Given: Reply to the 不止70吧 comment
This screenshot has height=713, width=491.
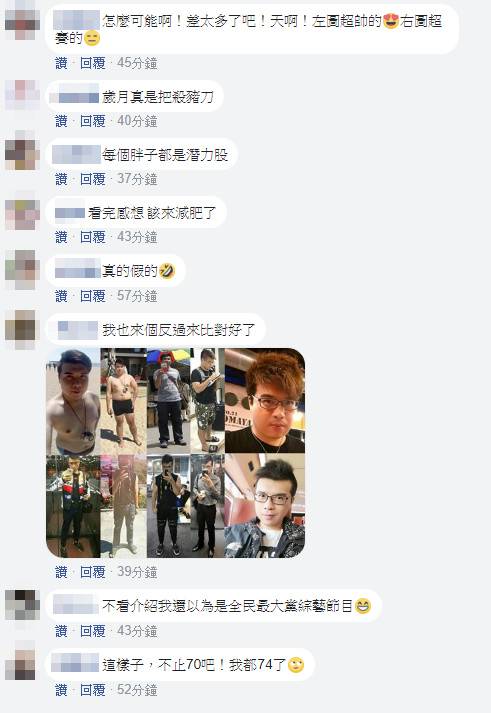Looking at the screenshot, I should click(93, 690).
